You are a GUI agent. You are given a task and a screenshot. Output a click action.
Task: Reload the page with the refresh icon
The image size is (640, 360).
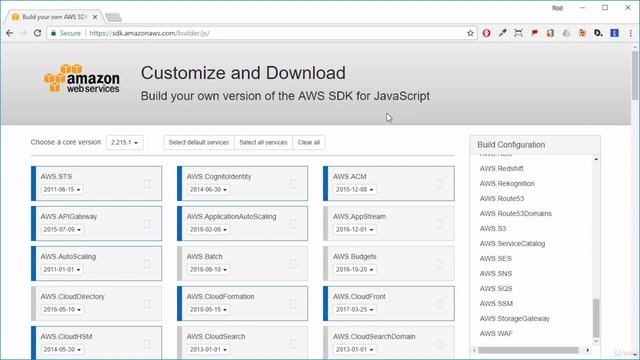[37, 33]
